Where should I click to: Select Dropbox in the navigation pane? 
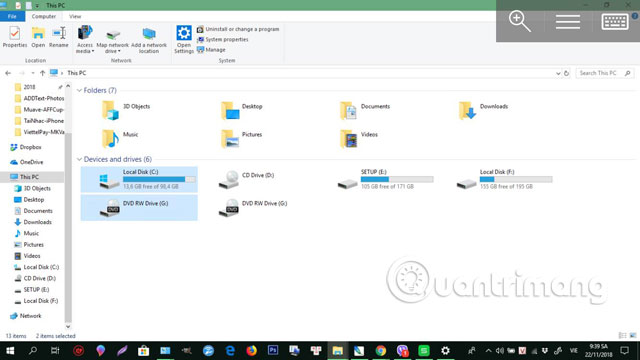point(26,147)
